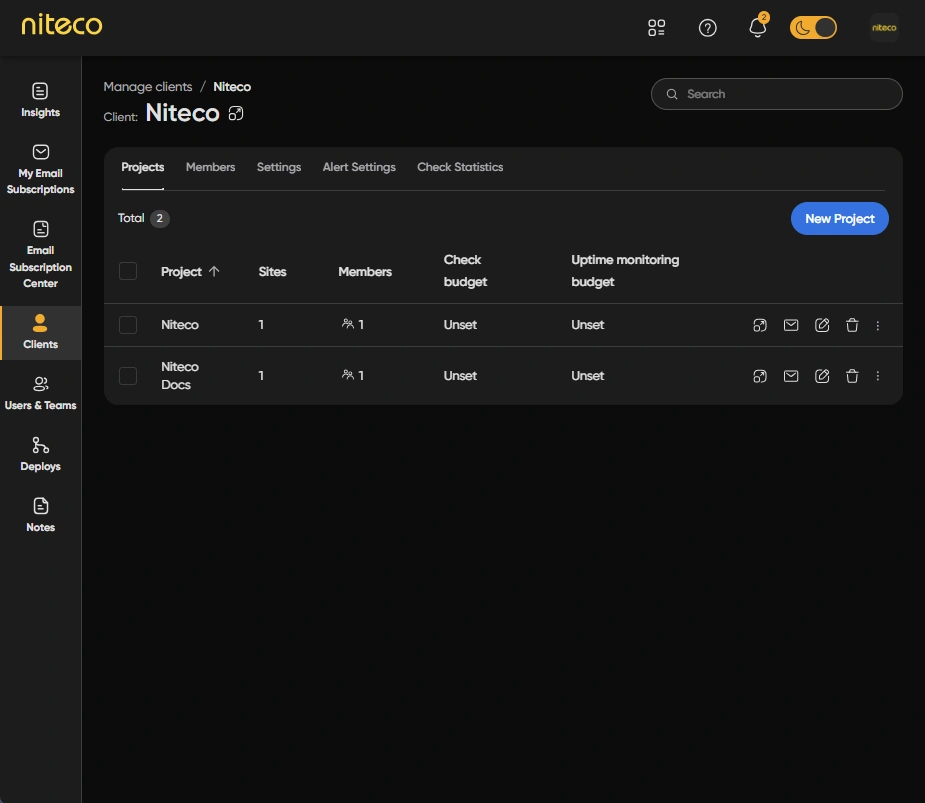Open the Niteco Docs project name

coord(180,376)
